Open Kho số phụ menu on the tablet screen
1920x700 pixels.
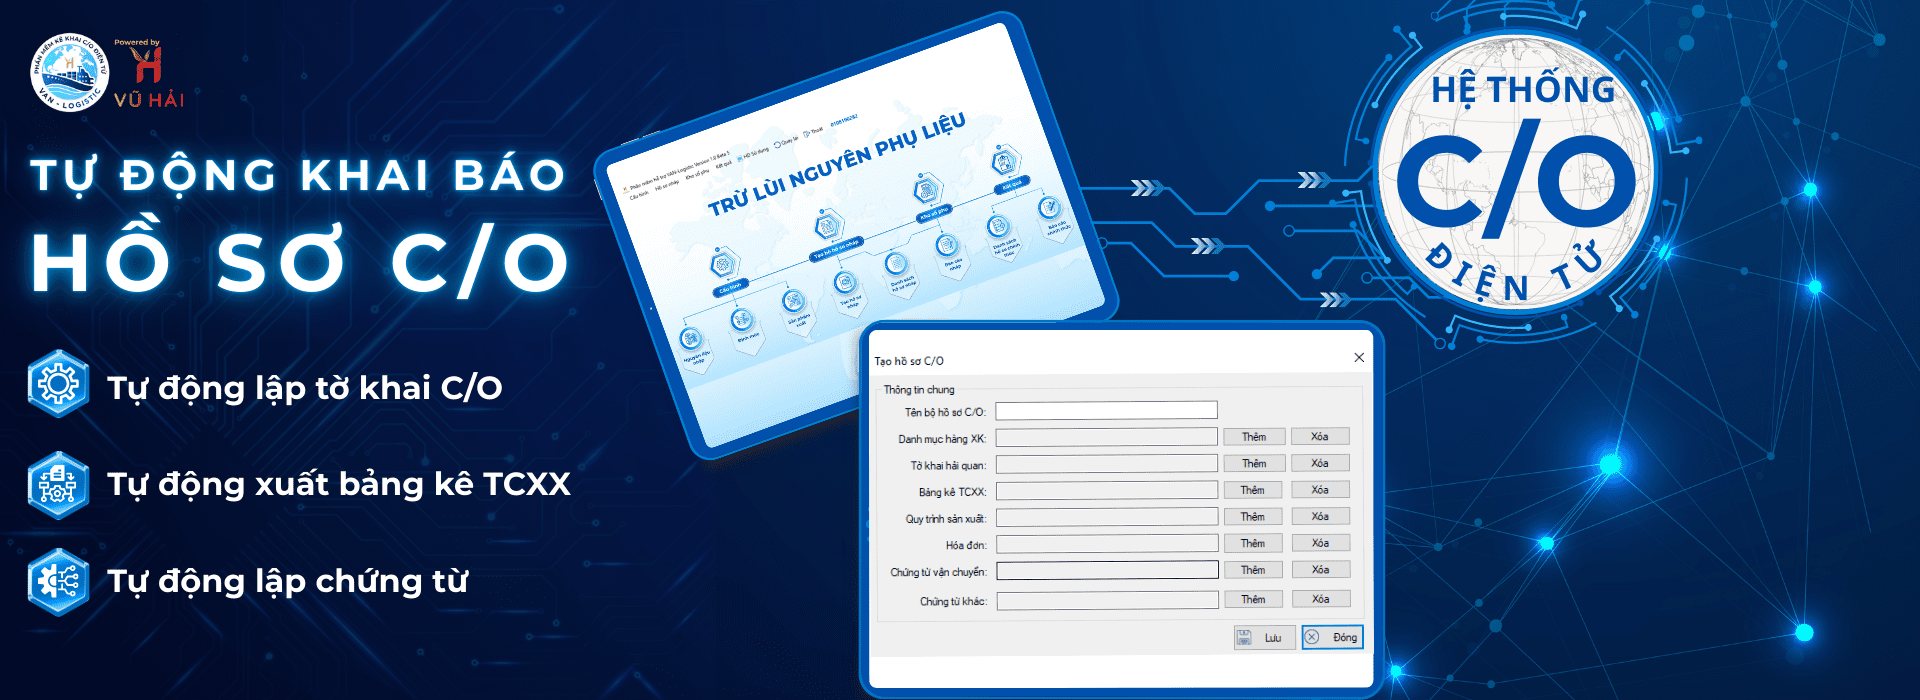[697, 172]
